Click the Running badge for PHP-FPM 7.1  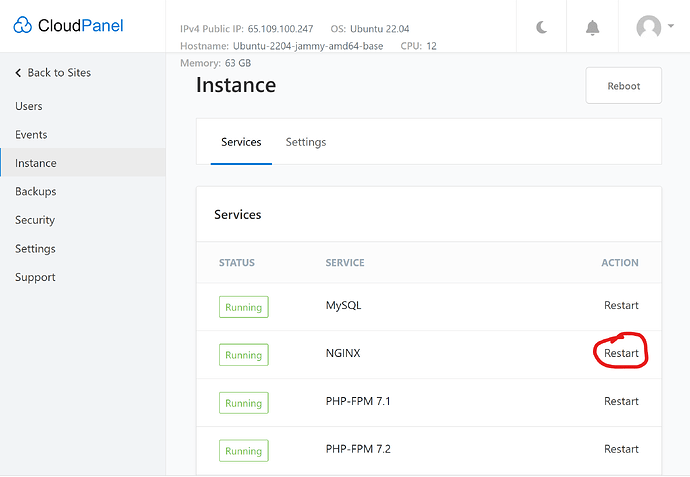244,403
